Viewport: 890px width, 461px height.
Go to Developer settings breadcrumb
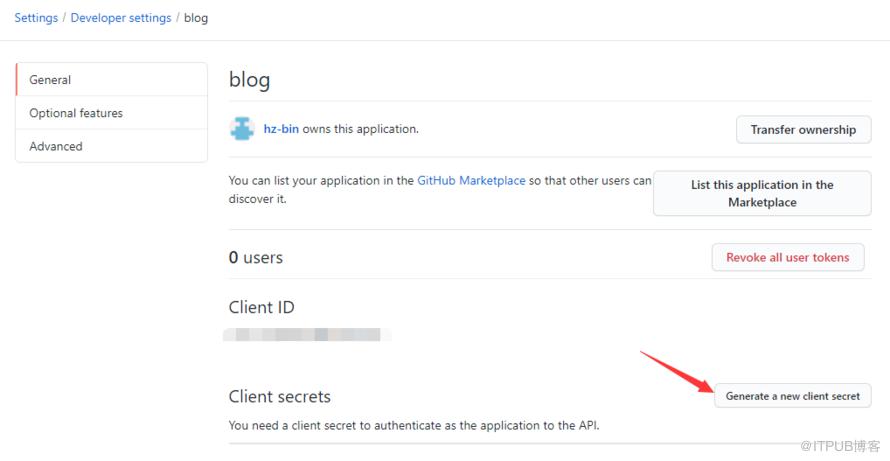[121, 18]
